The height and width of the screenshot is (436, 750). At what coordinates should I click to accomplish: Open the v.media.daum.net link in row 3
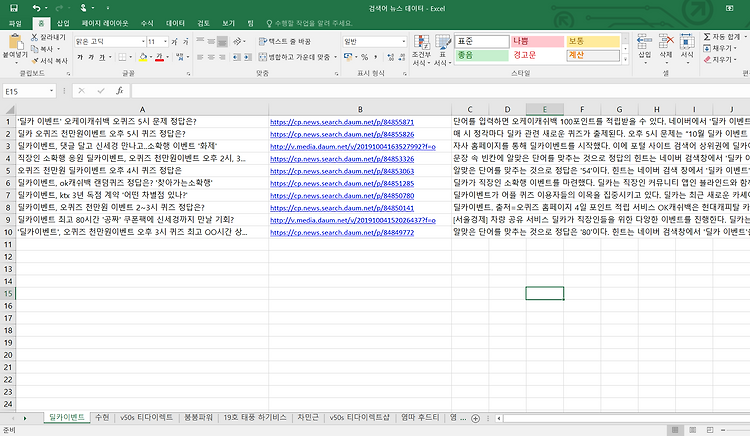click(353, 146)
